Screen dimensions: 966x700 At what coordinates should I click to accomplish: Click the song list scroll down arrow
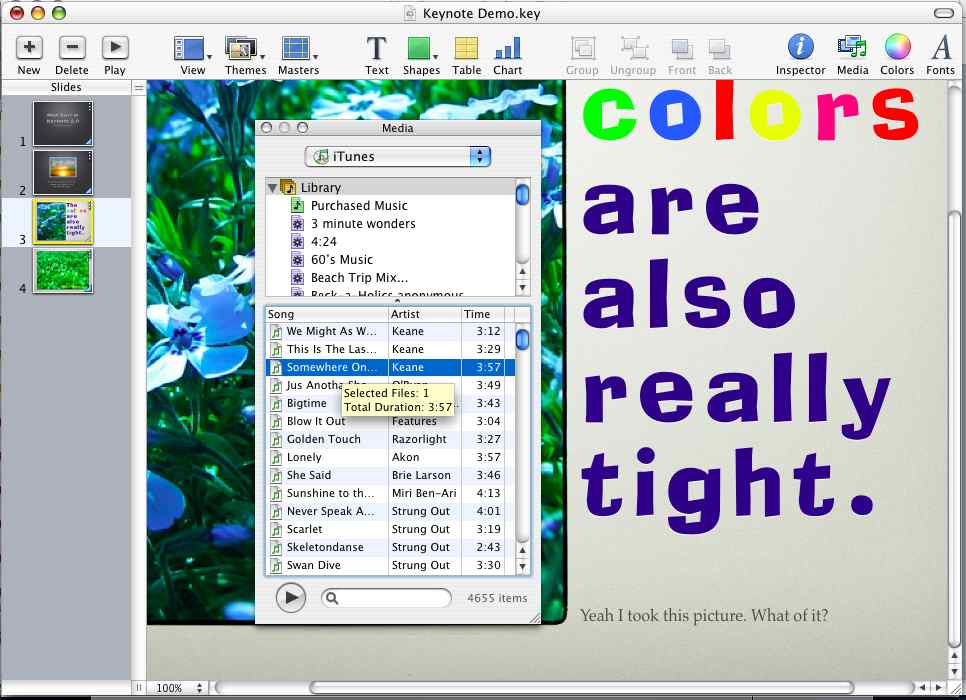pos(522,566)
